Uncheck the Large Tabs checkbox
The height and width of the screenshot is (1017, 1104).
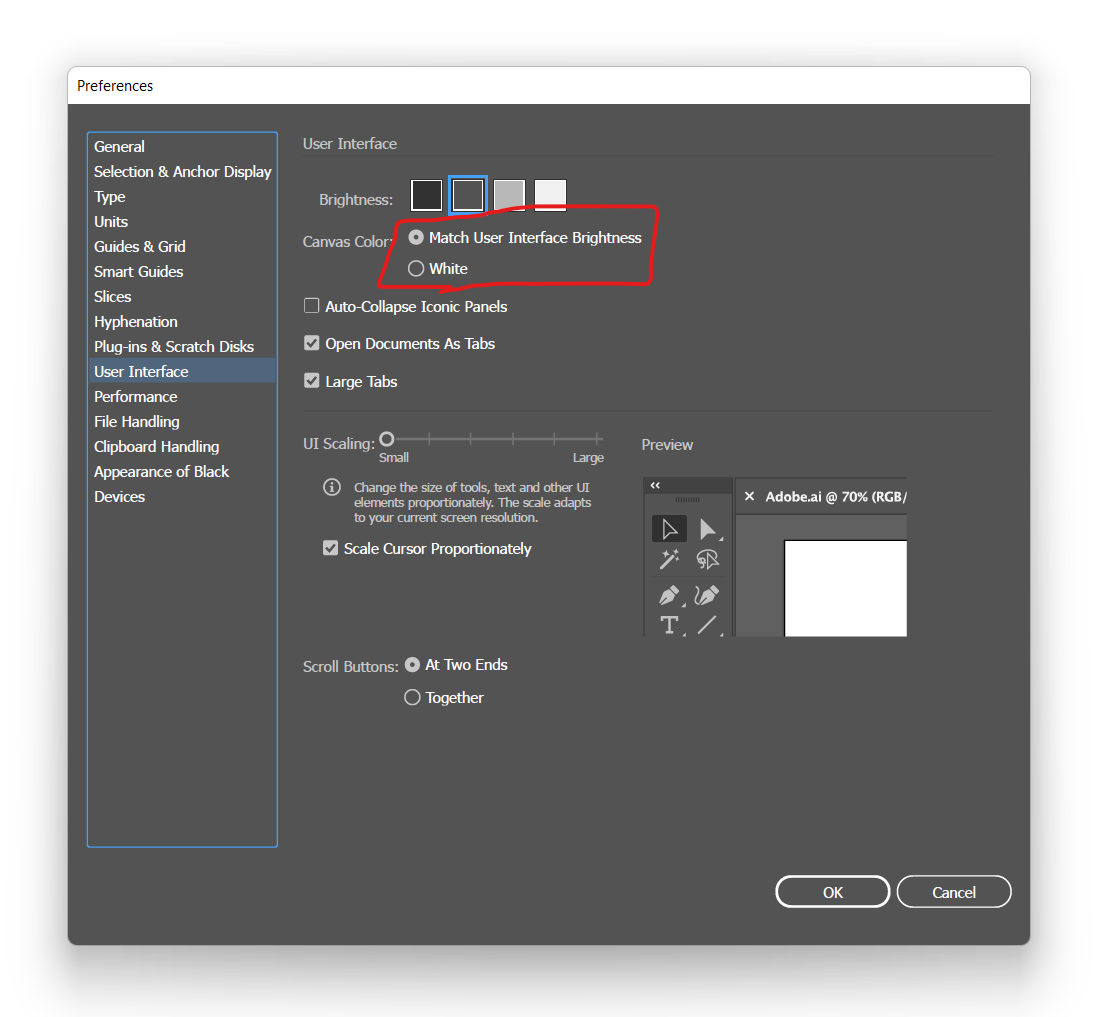click(311, 381)
